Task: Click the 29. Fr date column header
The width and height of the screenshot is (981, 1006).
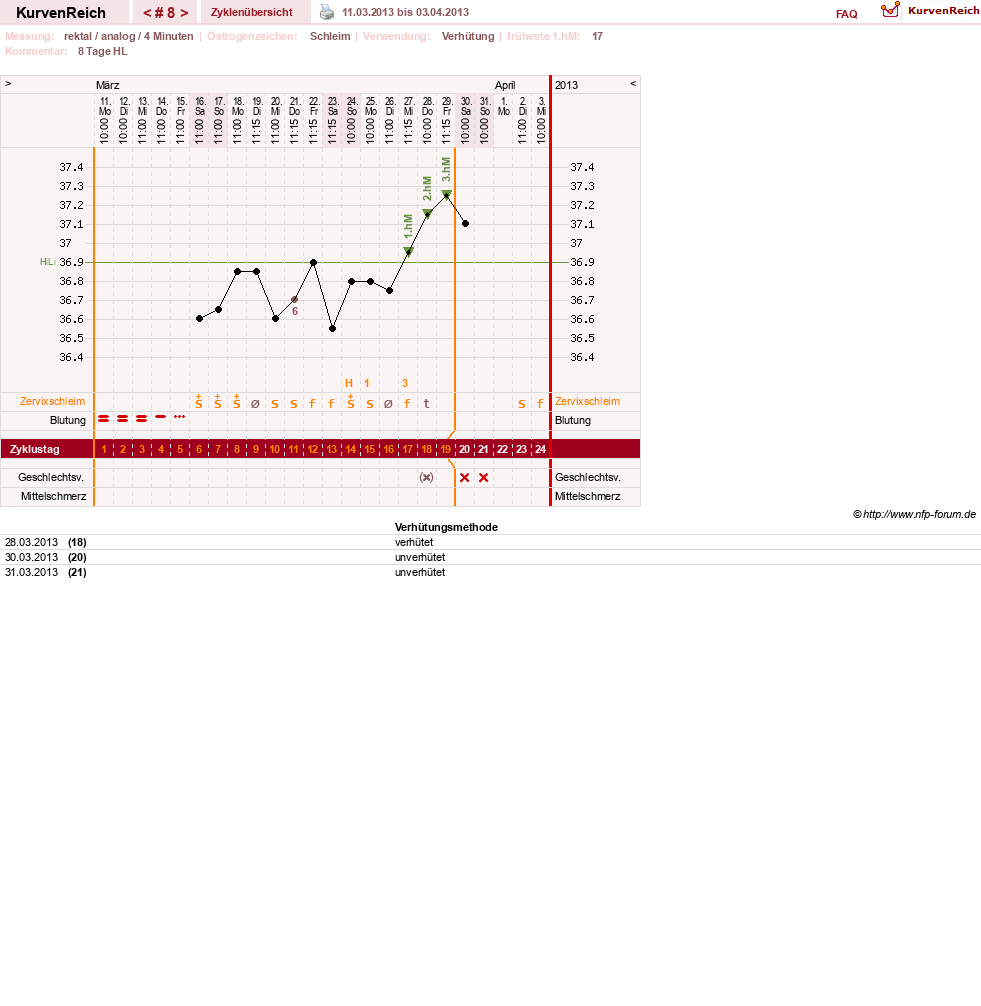Action: click(x=447, y=120)
